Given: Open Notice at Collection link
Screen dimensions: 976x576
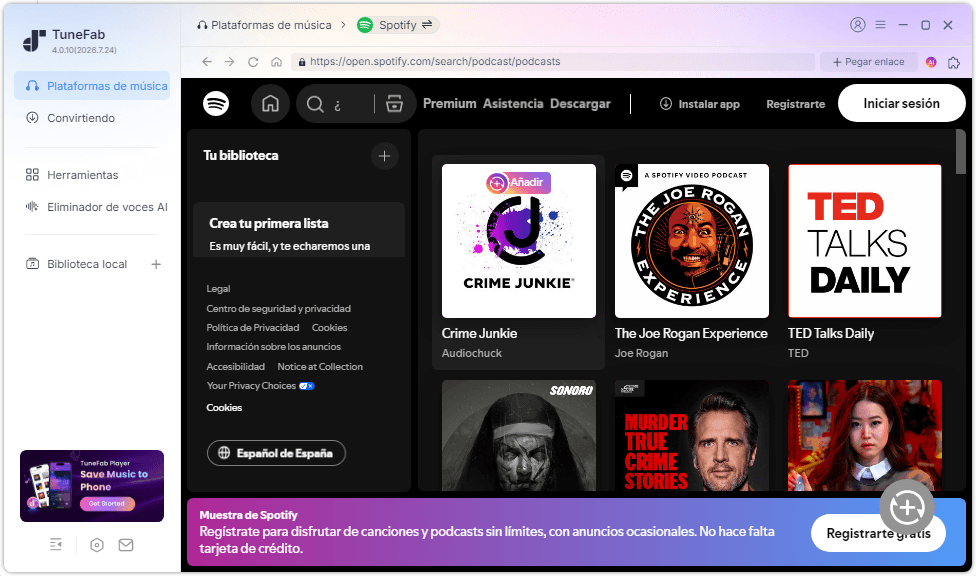Looking at the screenshot, I should coord(320,367).
